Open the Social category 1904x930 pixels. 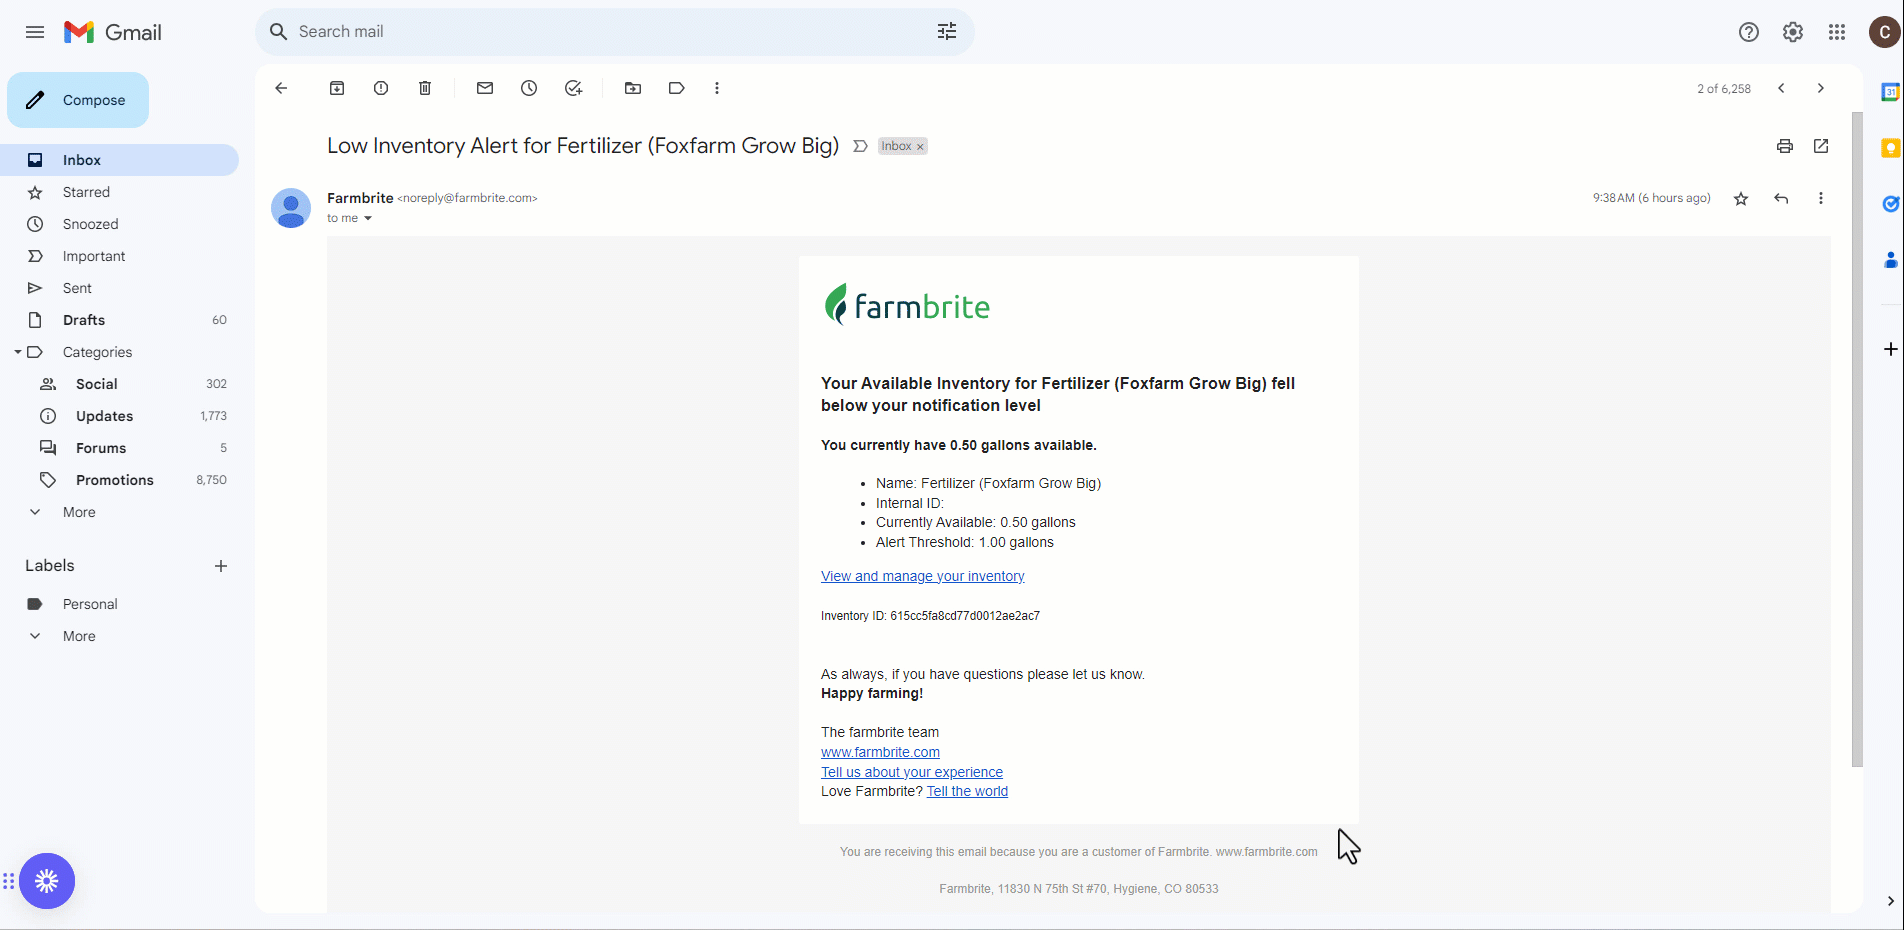coord(120,384)
